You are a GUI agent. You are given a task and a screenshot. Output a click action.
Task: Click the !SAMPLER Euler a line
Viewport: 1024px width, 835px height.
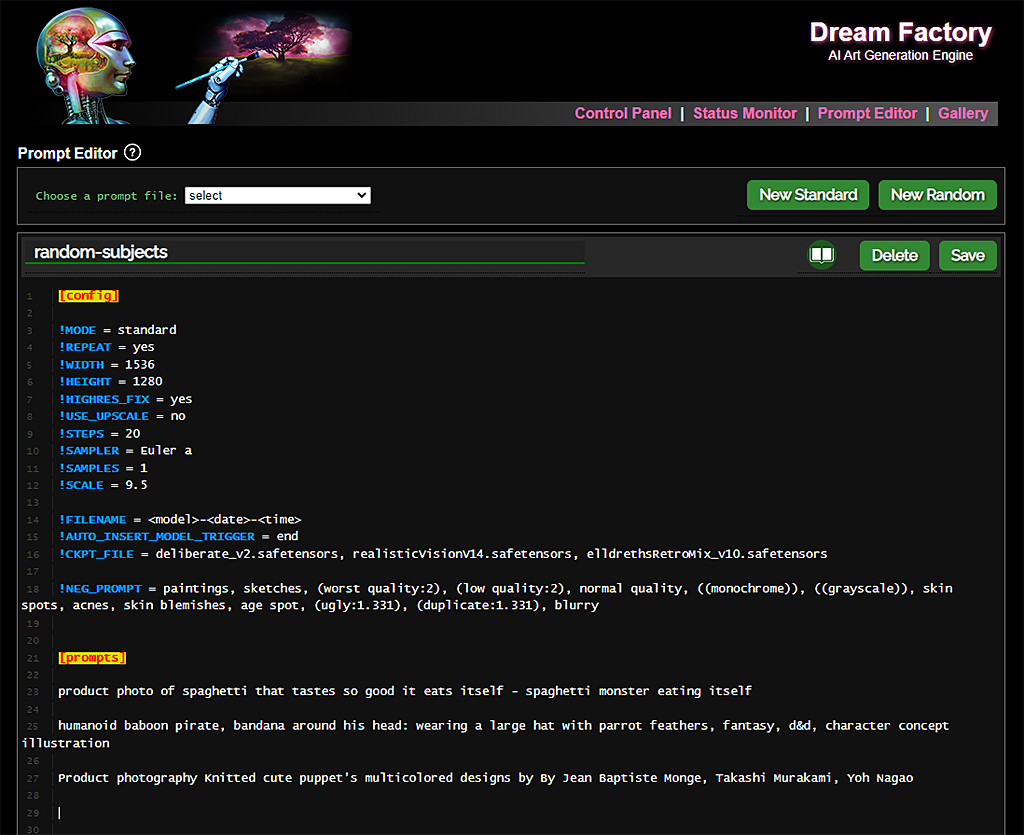(x=125, y=450)
